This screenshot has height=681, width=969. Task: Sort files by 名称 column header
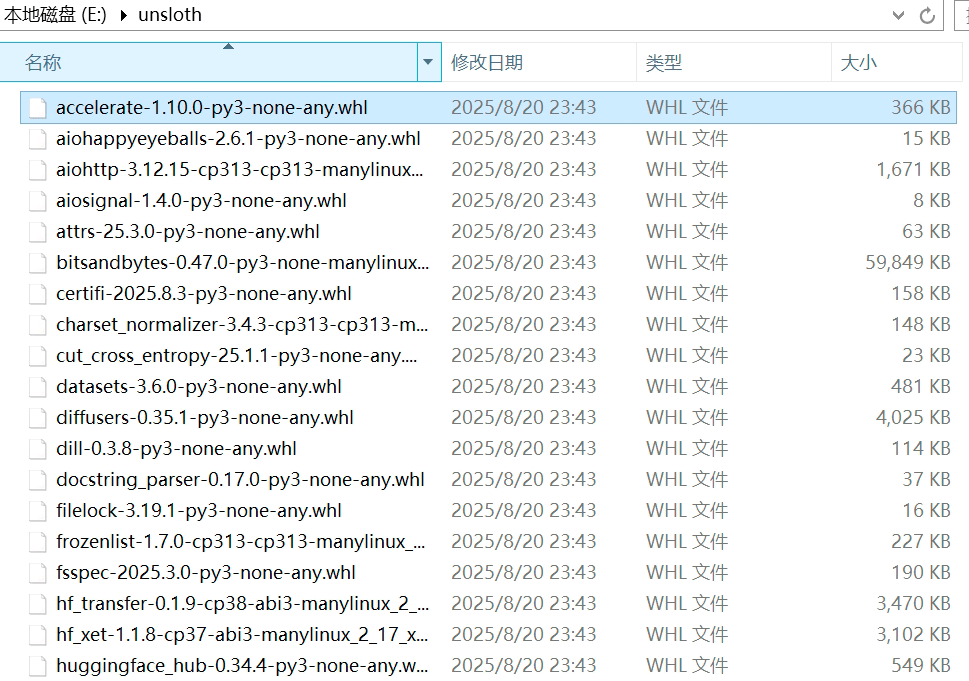pos(209,62)
